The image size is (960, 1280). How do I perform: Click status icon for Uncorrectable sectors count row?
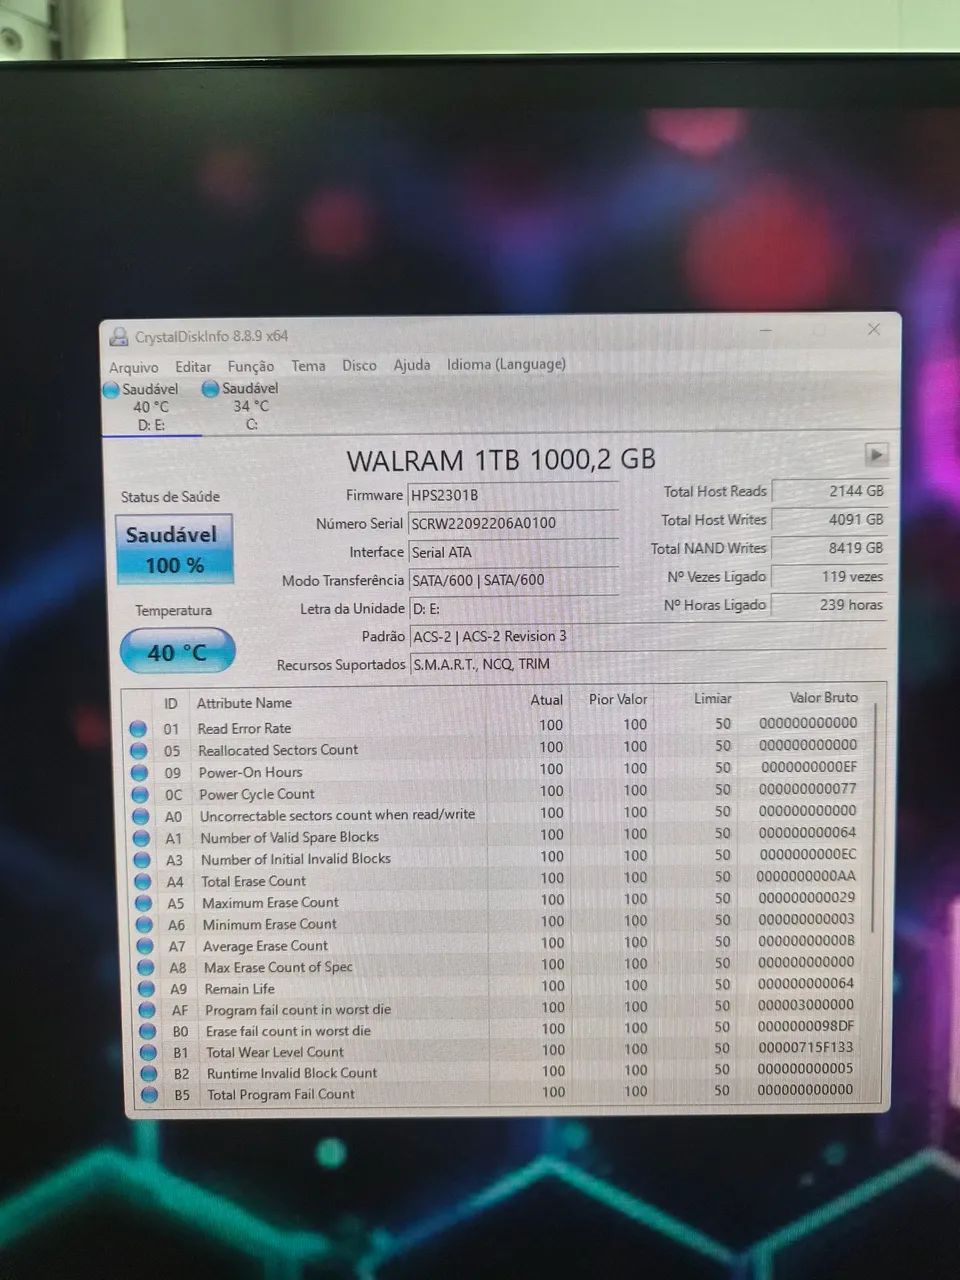tap(141, 817)
